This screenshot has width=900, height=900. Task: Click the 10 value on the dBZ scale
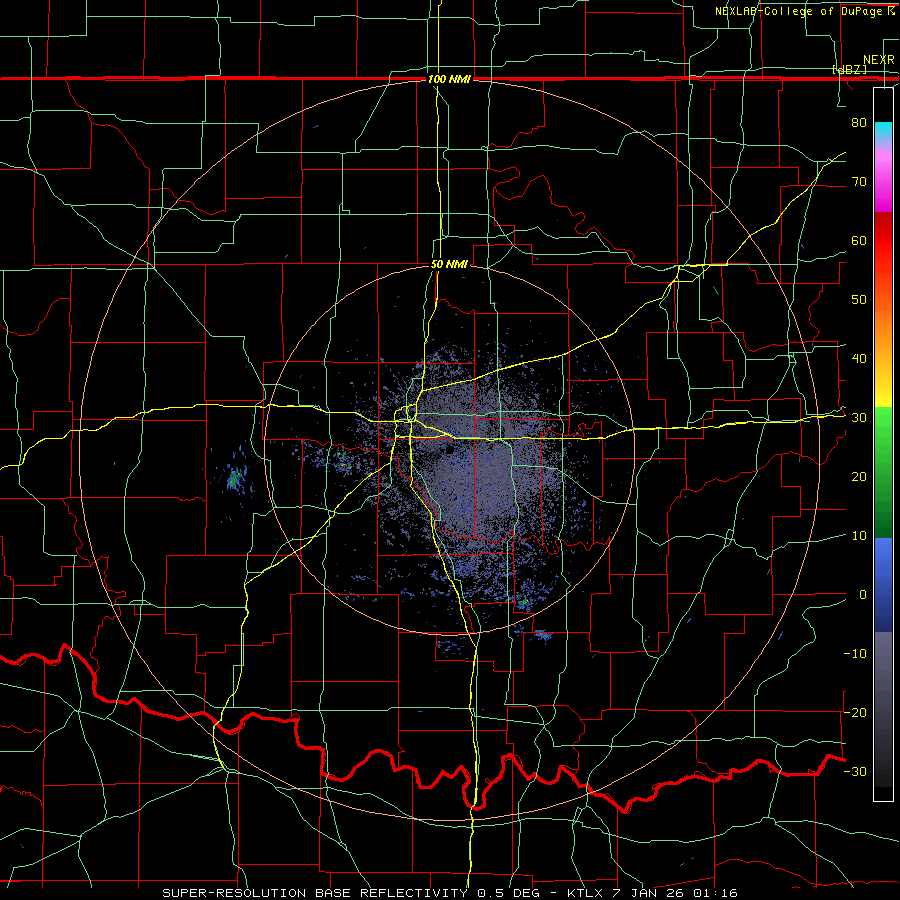(859, 536)
